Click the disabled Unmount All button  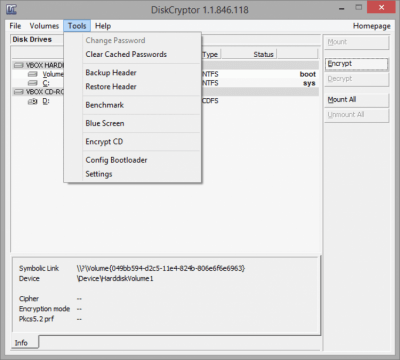coord(356,115)
